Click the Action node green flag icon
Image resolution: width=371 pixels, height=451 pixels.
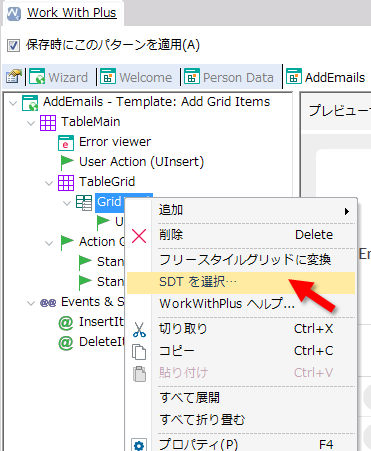click(x=67, y=243)
